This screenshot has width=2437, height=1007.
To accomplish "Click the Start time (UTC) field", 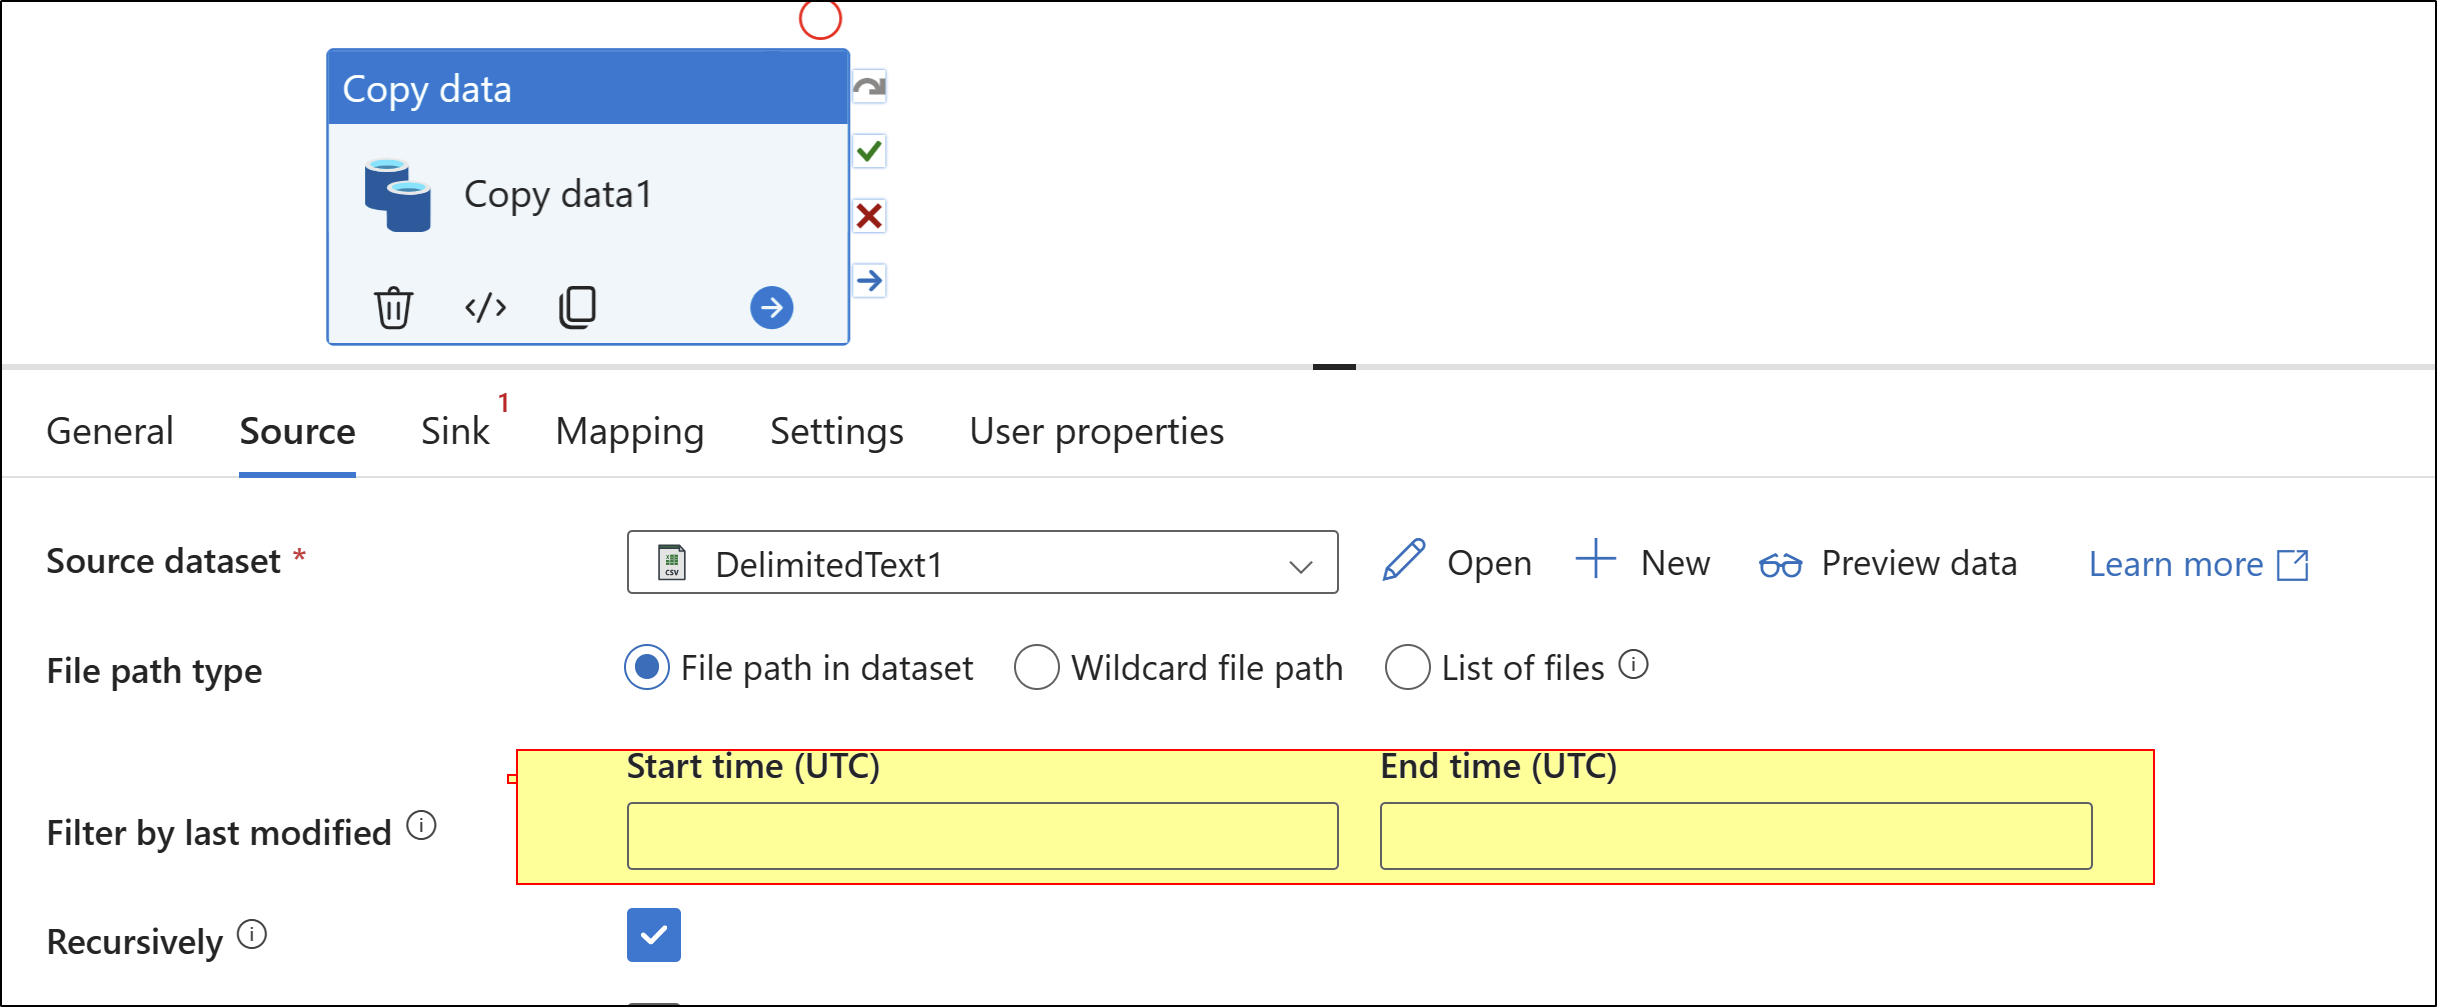I will pos(982,836).
